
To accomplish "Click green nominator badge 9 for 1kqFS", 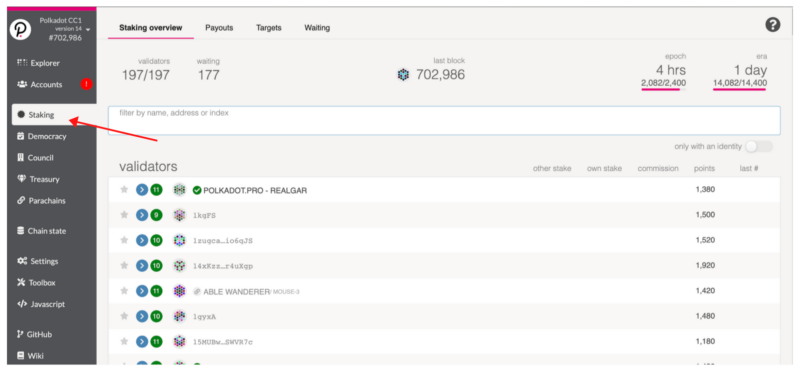I will pos(156,215).
